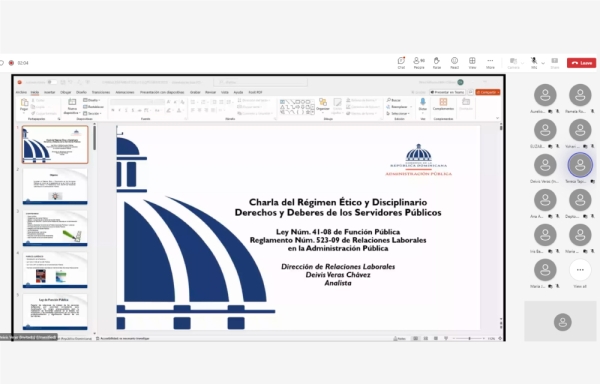Screen dimensions: 600x384
Task: Raise your hand in the meeting
Action: pos(437,63)
